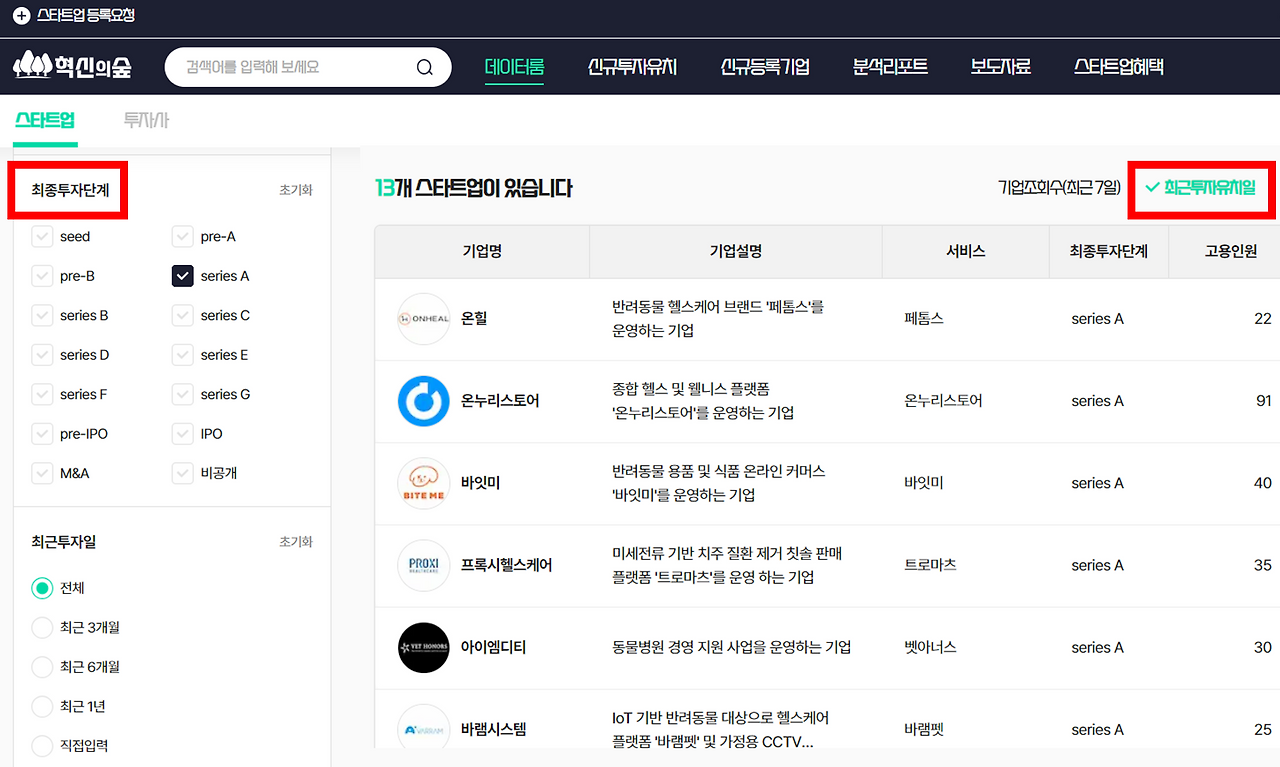Click the plus icon for startup registration request
This screenshot has width=1280, height=767.
21,16
